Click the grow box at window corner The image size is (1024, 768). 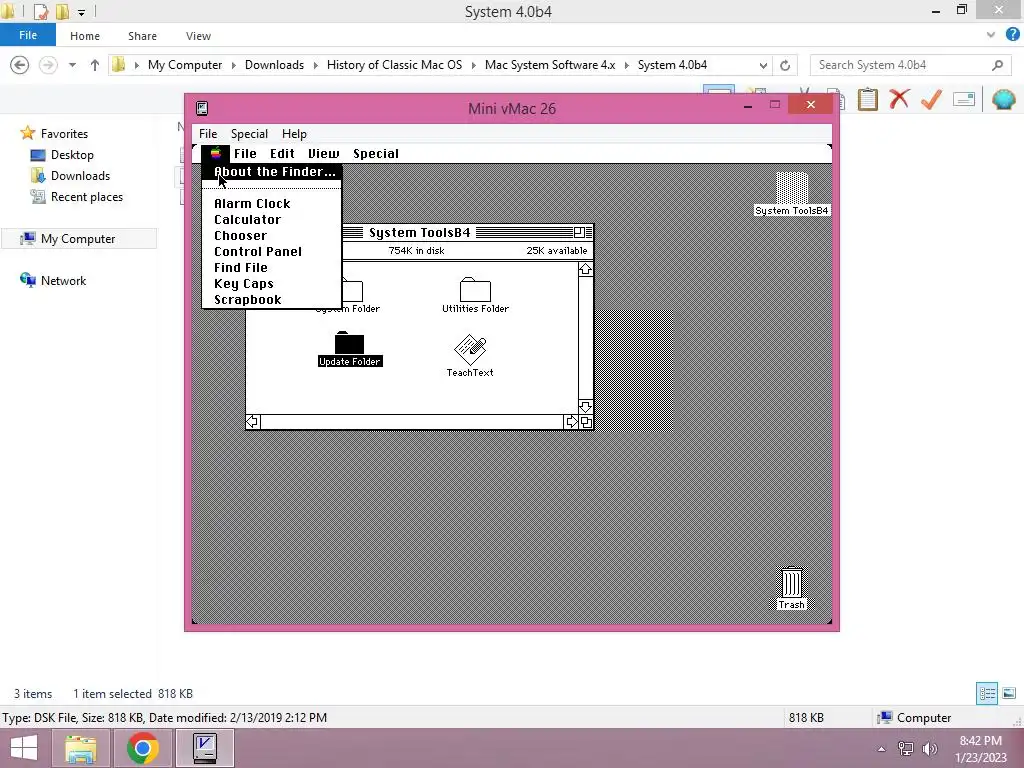click(x=586, y=423)
